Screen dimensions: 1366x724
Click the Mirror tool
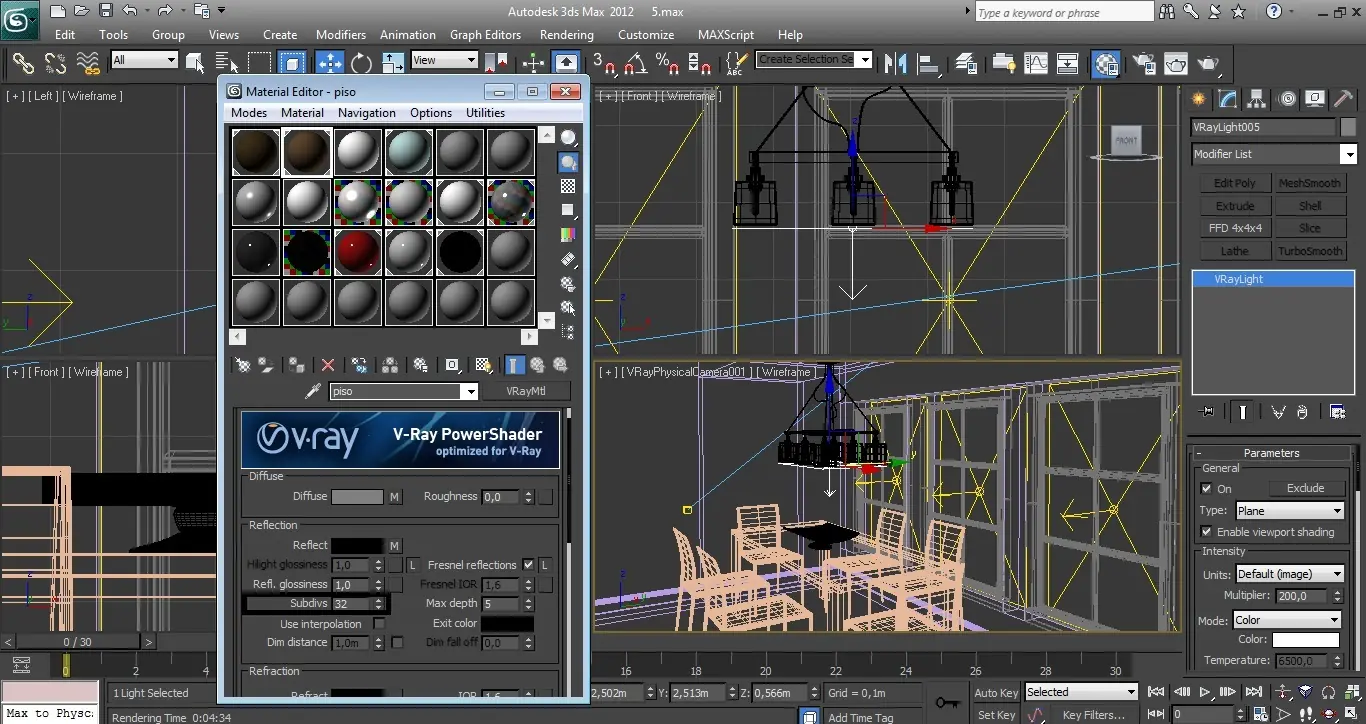tap(894, 63)
